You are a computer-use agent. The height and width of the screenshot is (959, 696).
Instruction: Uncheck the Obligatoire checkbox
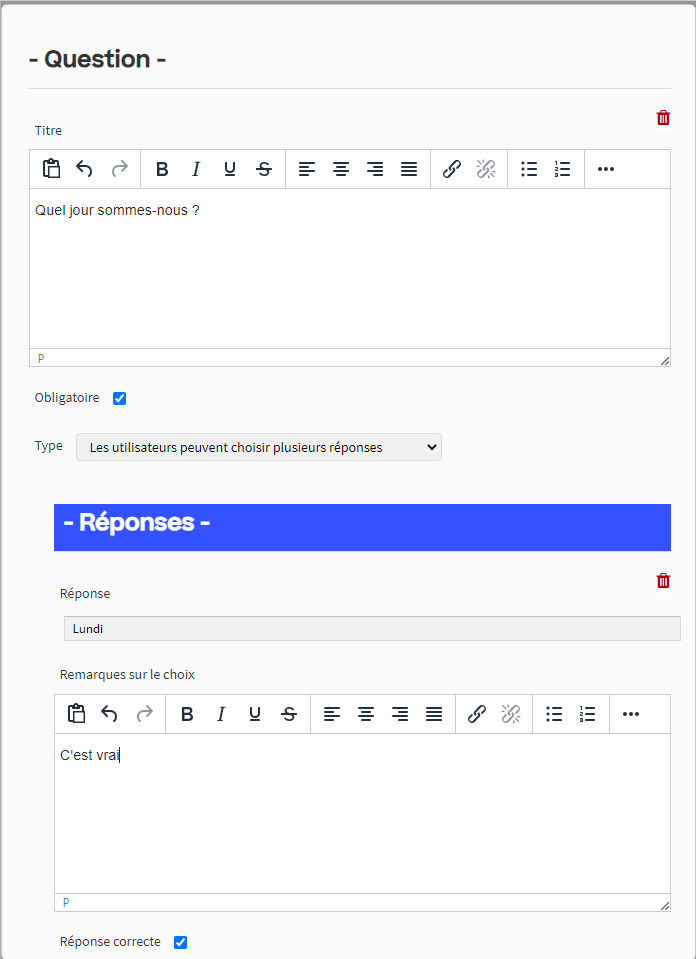coord(120,398)
